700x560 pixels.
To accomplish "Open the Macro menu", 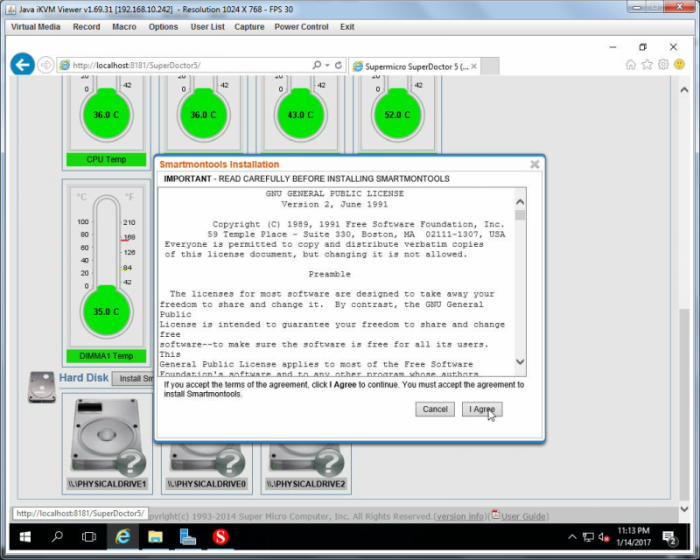I will click(124, 27).
